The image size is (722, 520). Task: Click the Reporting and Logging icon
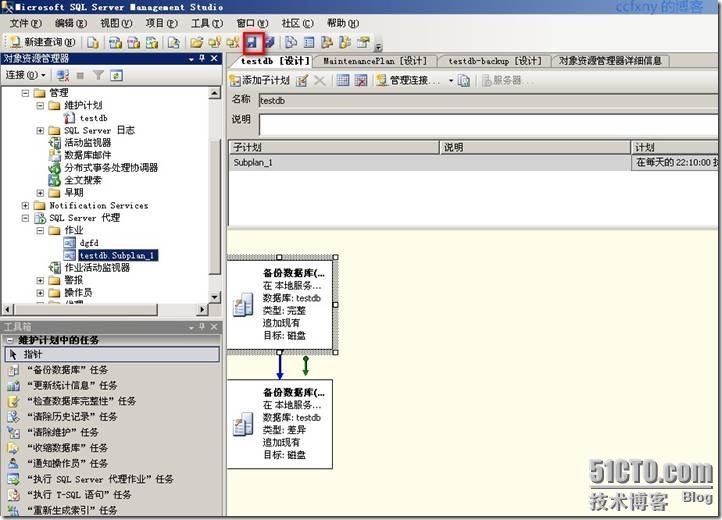[464, 81]
